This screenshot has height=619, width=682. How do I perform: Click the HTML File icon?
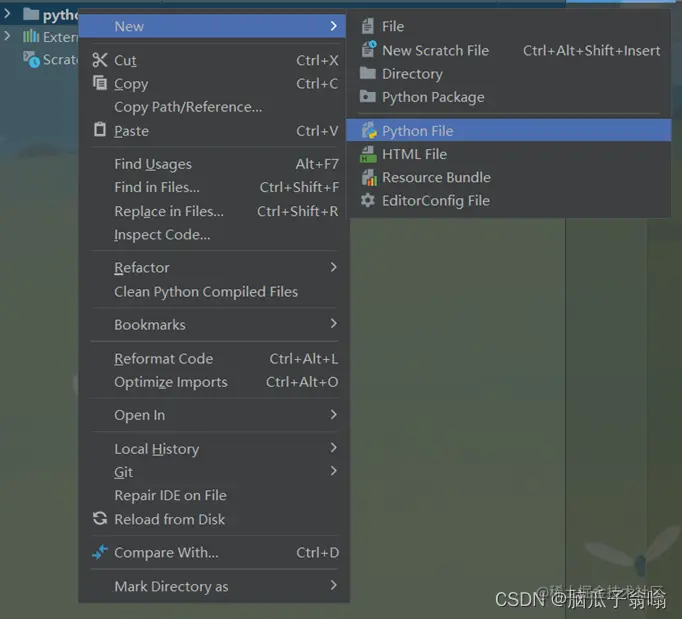click(368, 154)
